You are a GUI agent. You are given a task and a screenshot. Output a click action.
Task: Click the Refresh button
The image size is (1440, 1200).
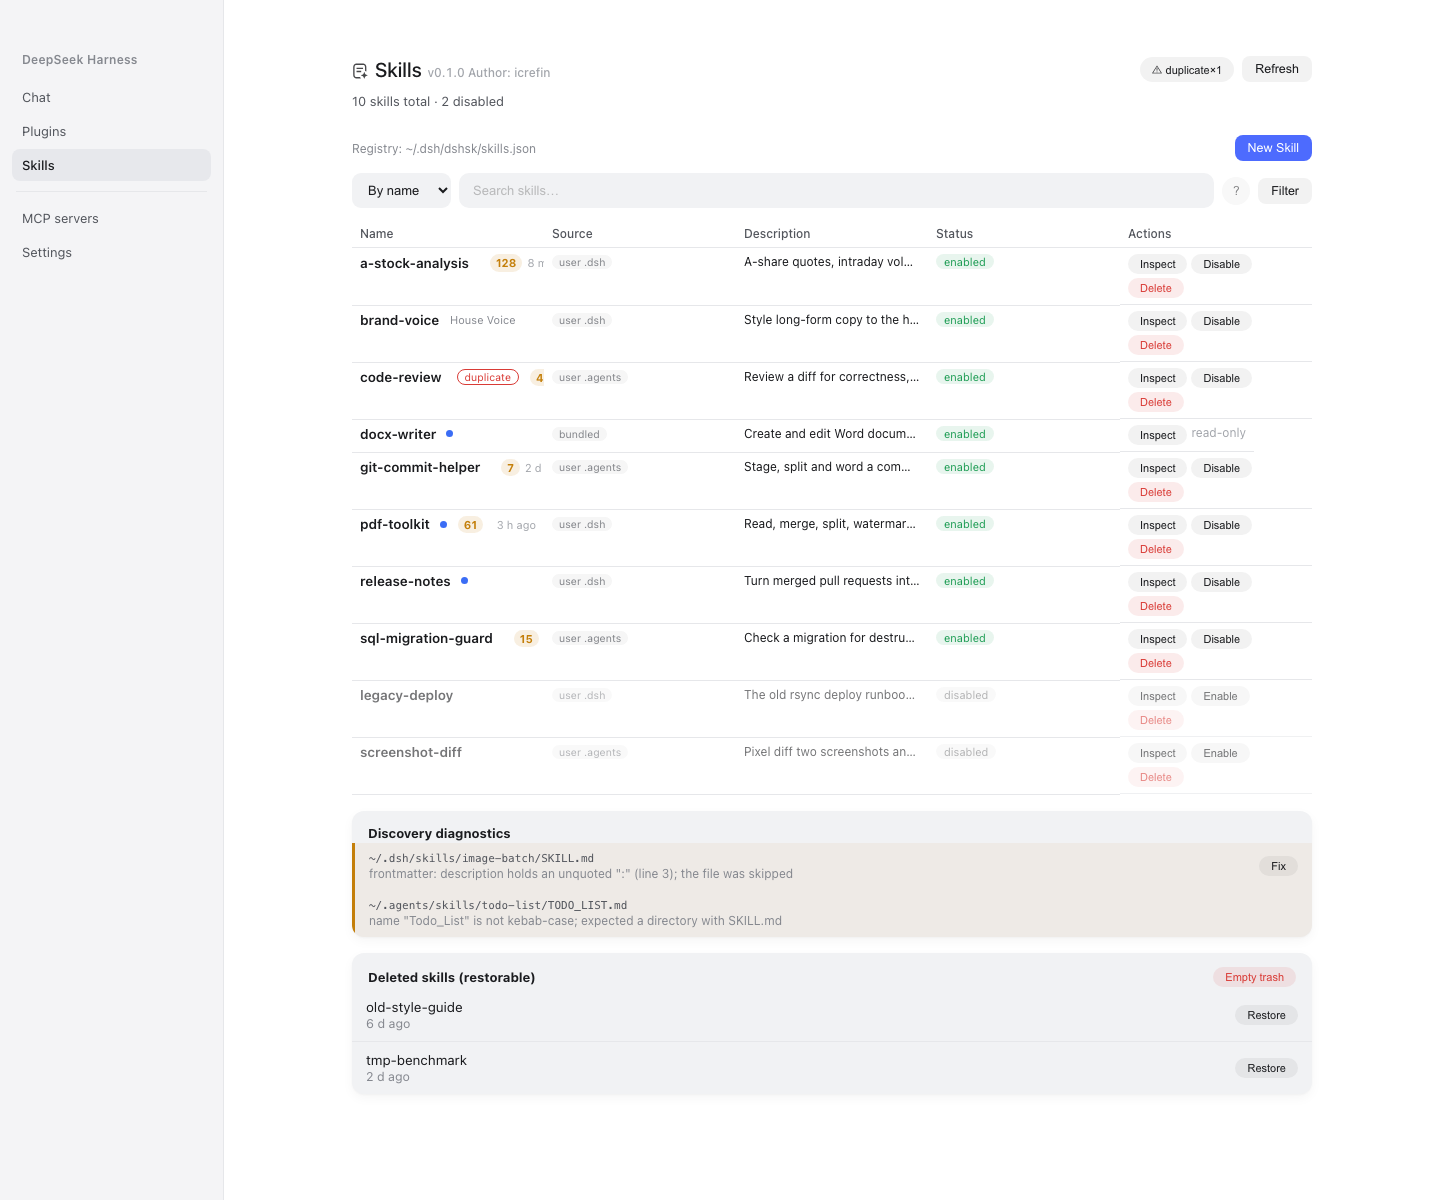click(x=1277, y=69)
